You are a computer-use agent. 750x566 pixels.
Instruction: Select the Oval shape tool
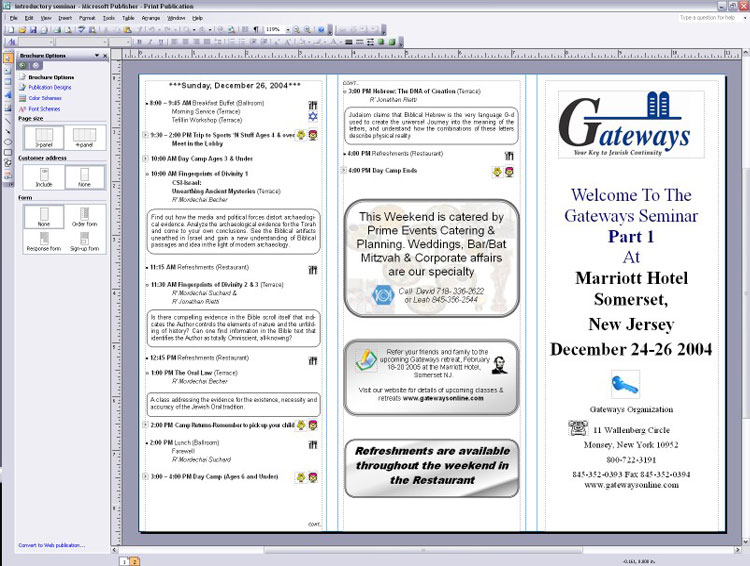click(8, 142)
